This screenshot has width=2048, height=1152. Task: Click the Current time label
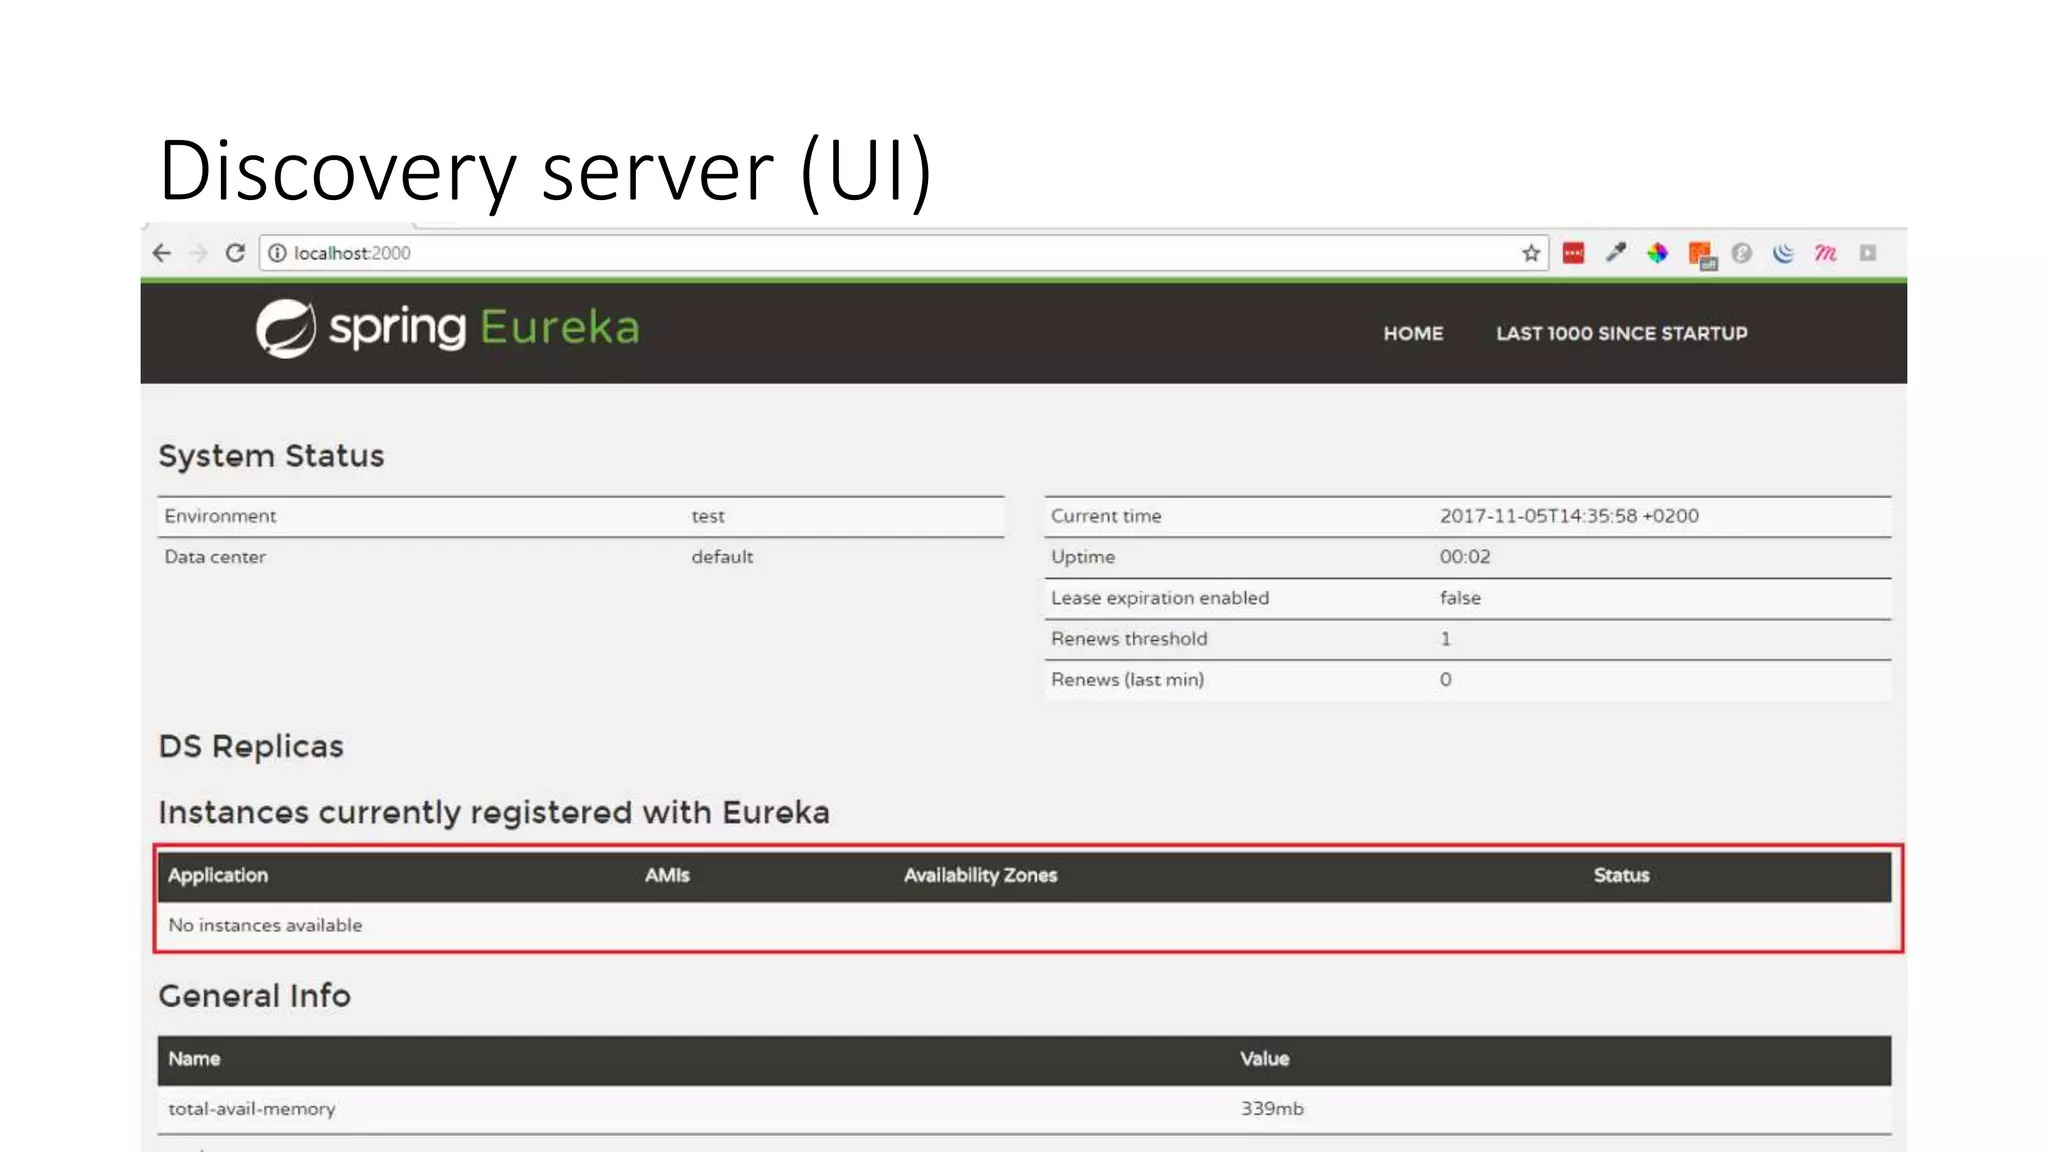1106,516
